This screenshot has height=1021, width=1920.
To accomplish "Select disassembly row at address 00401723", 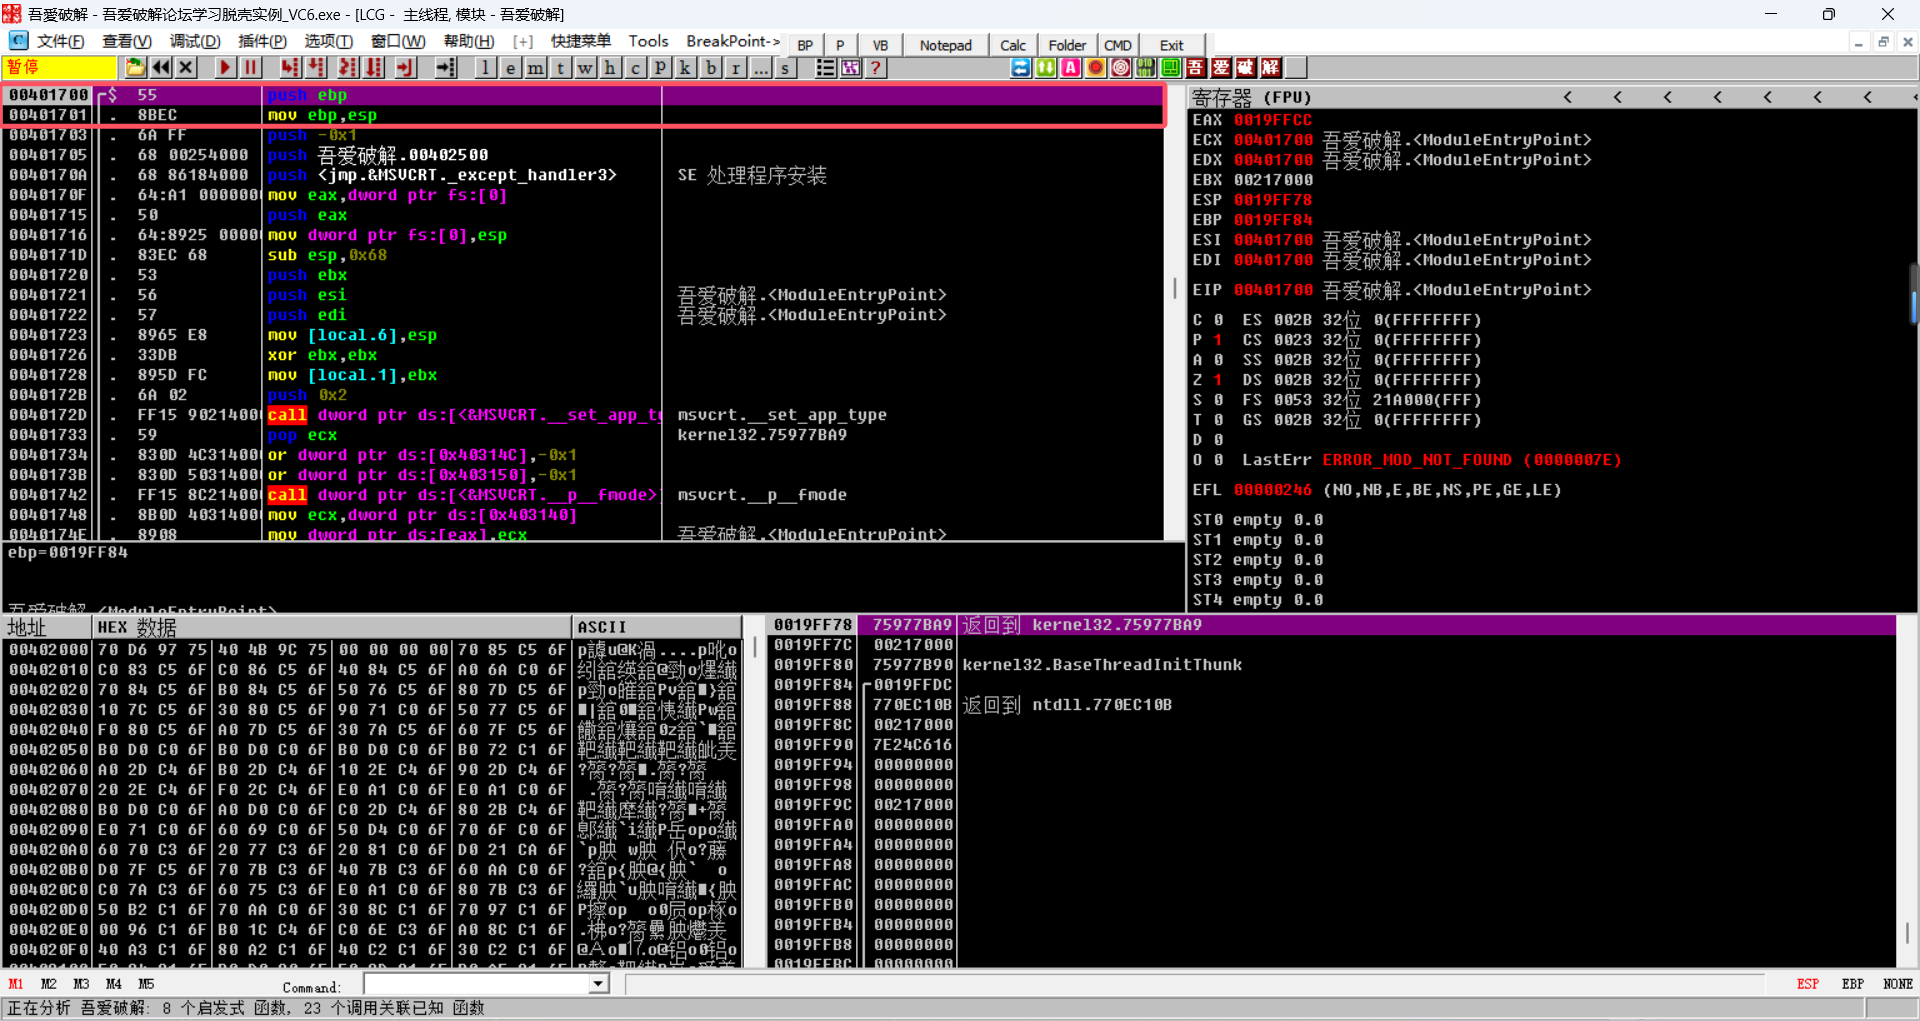I will pyautogui.click(x=584, y=335).
